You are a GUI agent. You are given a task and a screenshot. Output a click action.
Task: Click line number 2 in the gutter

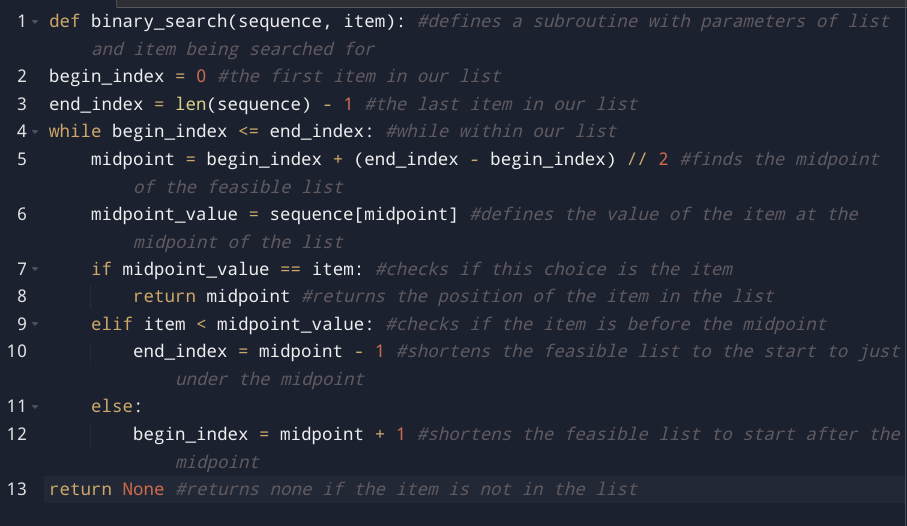pyautogui.click(x=22, y=76)
